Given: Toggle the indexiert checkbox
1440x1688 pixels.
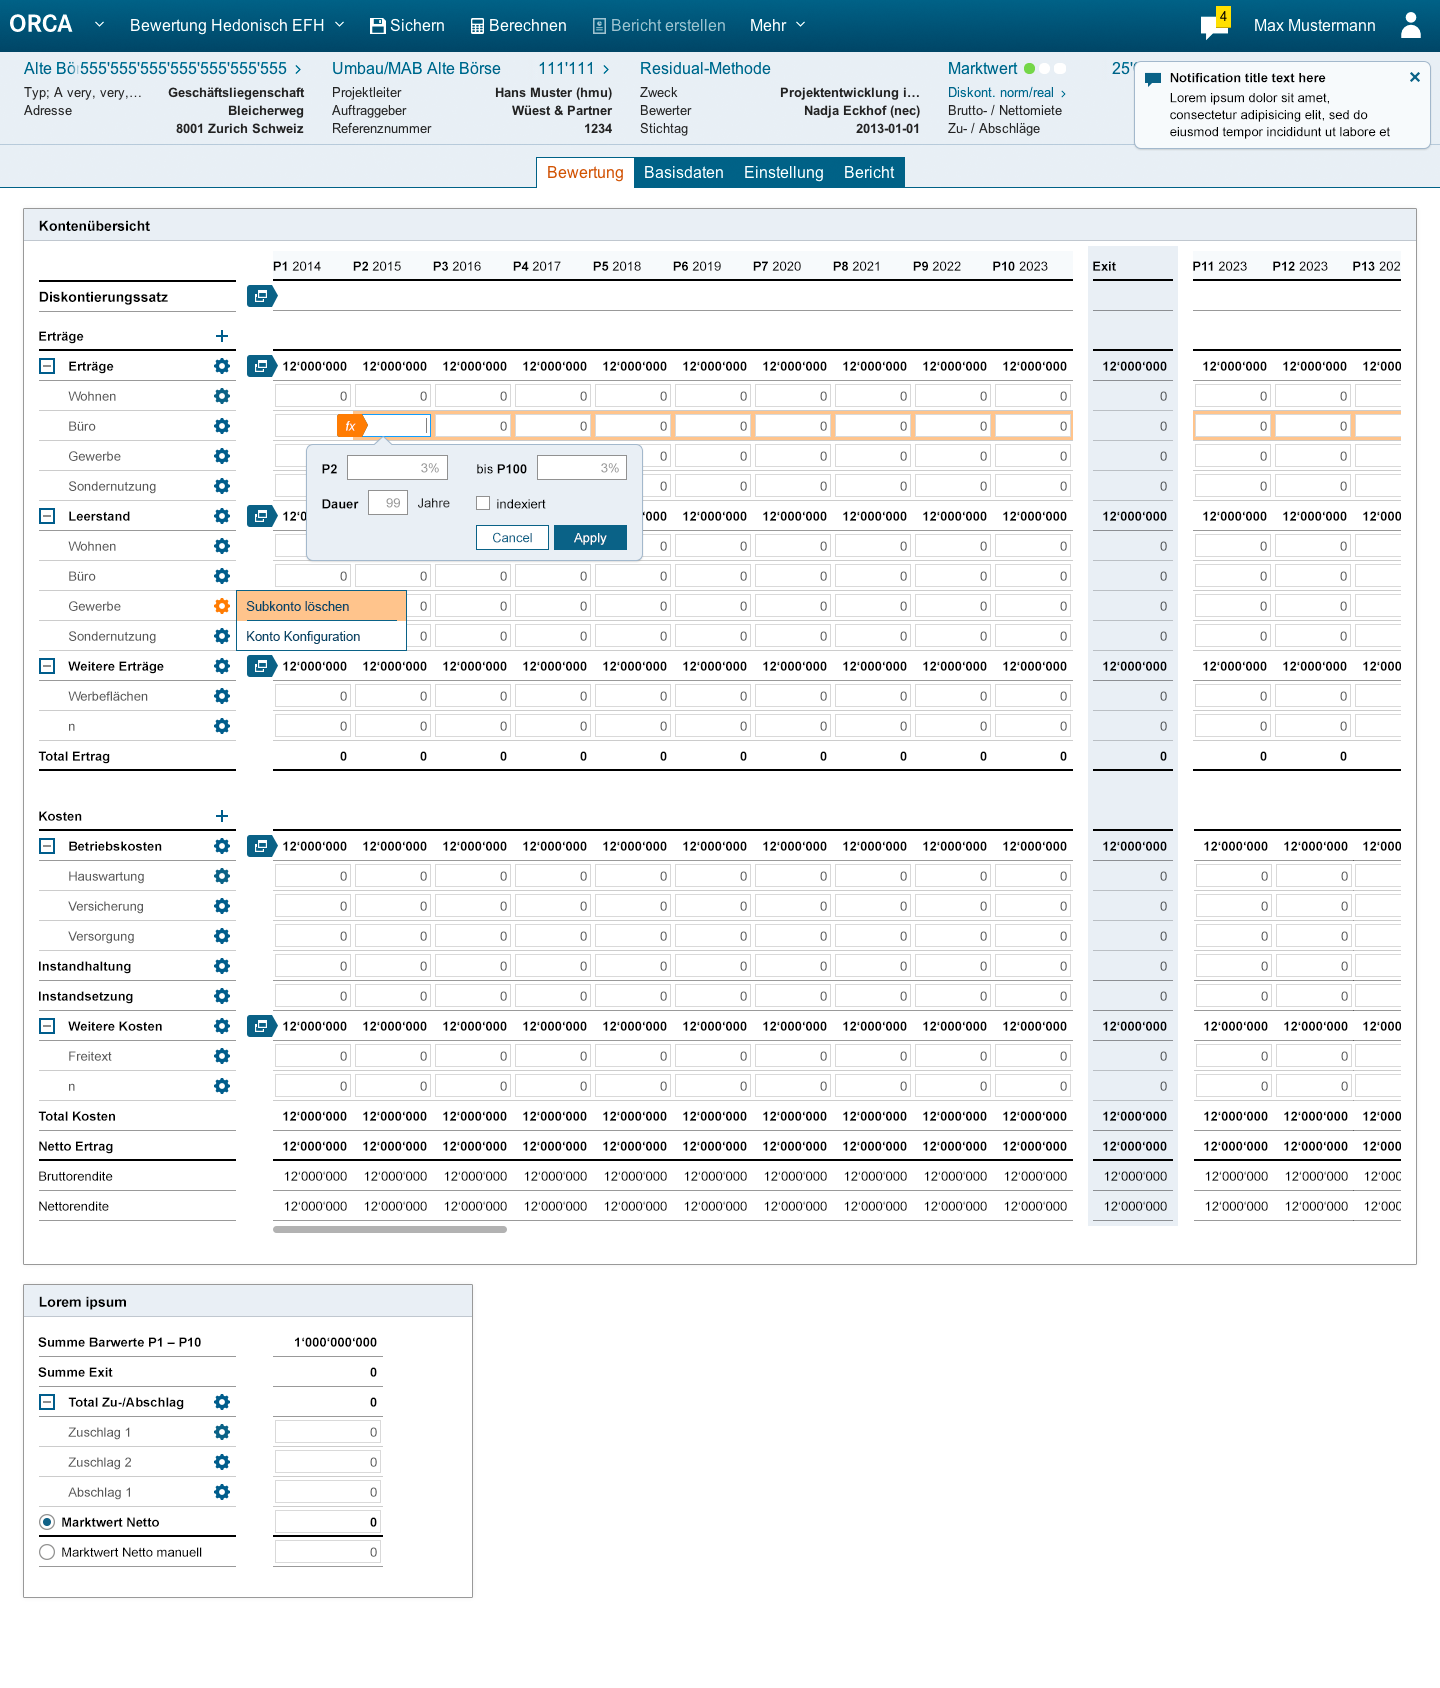Looking at the screenshot, I should pyautogui.click(x=483, y=503).
